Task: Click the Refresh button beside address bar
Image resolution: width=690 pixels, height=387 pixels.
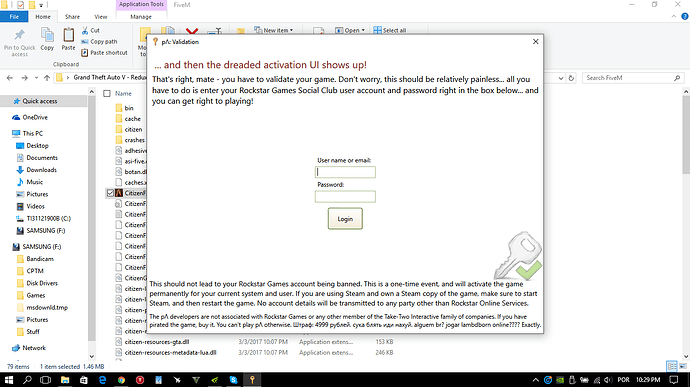Action: pos(571,78)
